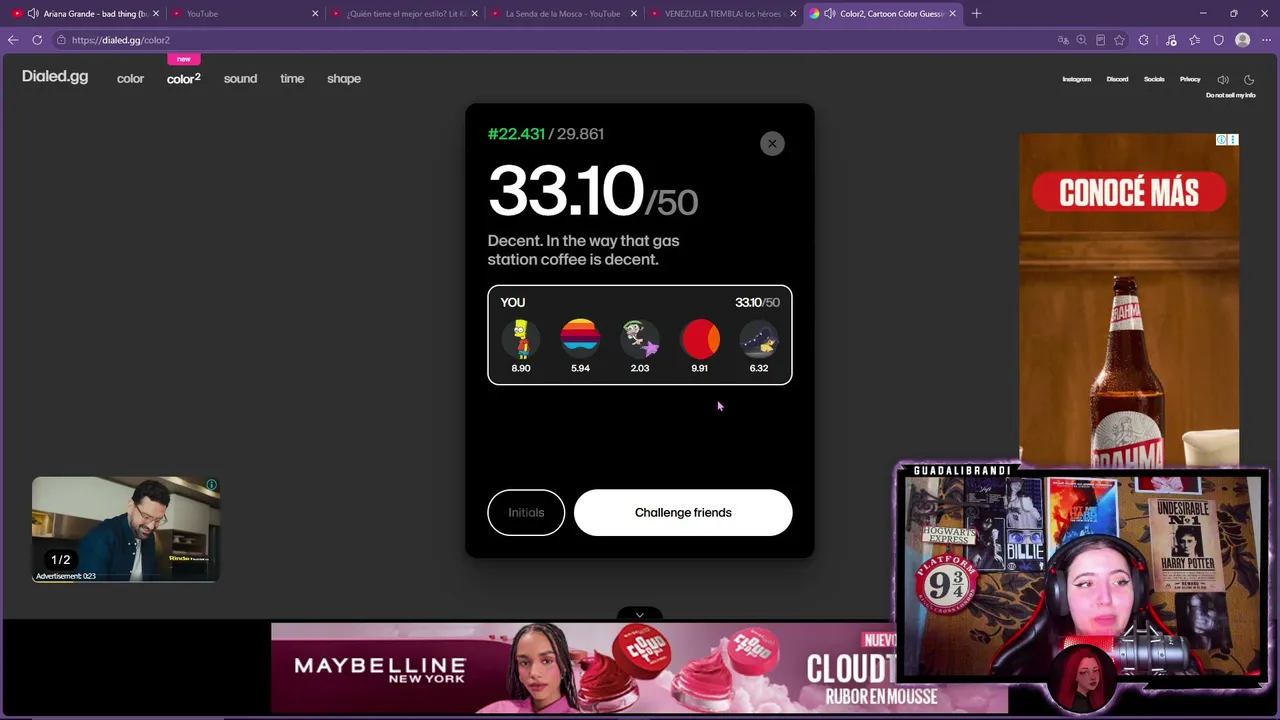
Task: Click Do not sell my info
Action: pos(1230,95)
